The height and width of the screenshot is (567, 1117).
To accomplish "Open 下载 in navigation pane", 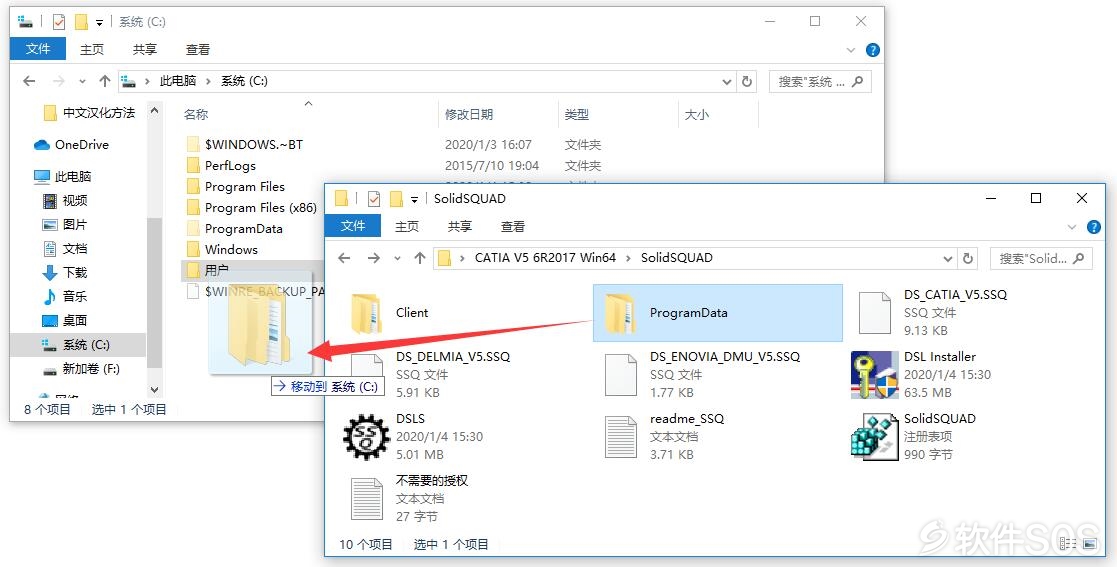I will coord(65,272).
